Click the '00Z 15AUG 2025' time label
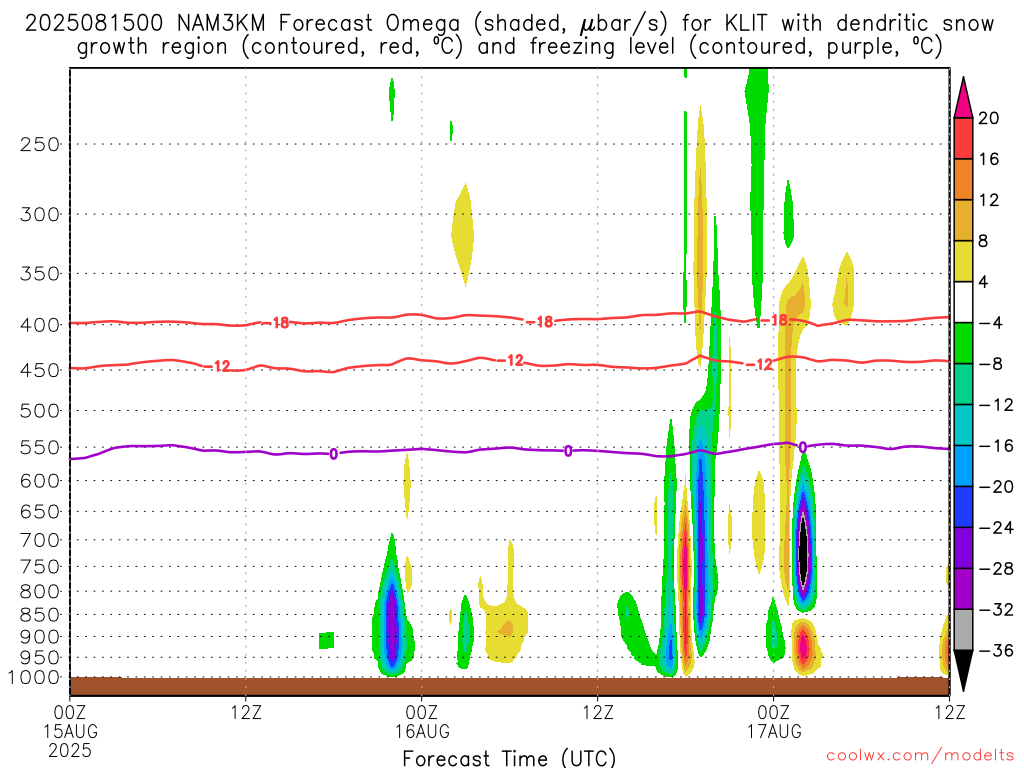The height and width of the screenshot is (768, 1024). pyautogui.click(x=70, y=731)
